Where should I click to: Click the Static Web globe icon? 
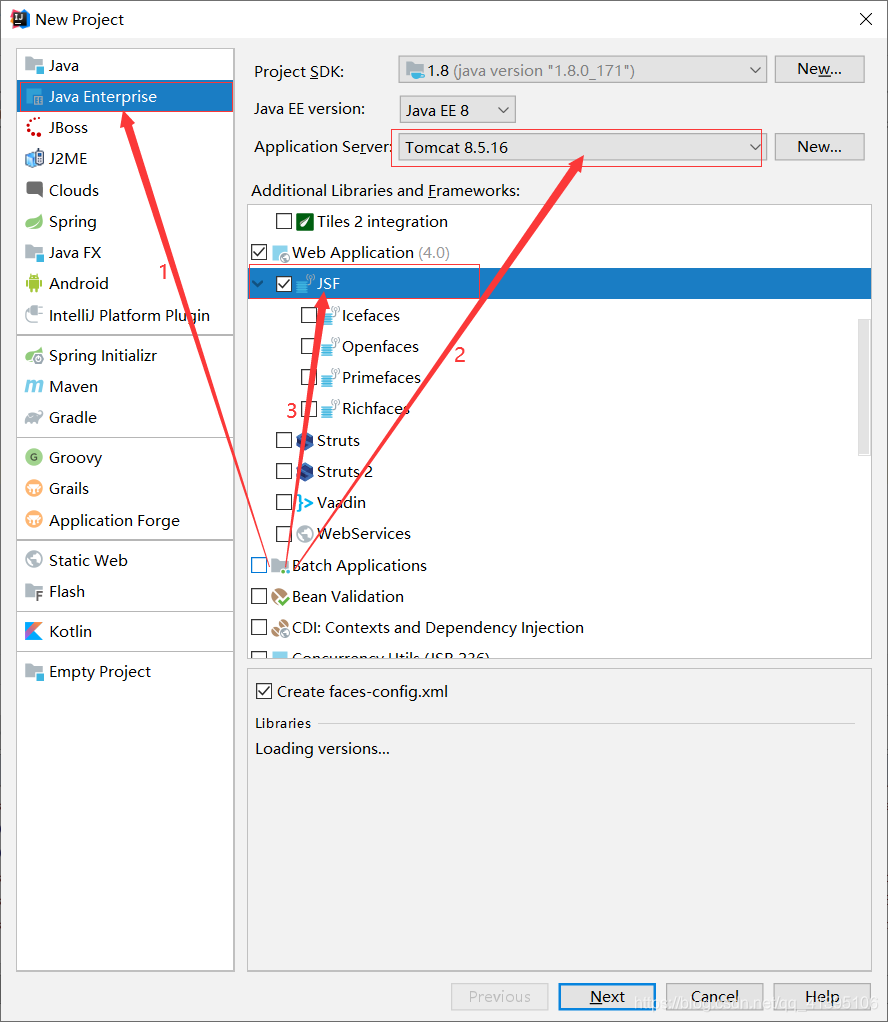34,560
